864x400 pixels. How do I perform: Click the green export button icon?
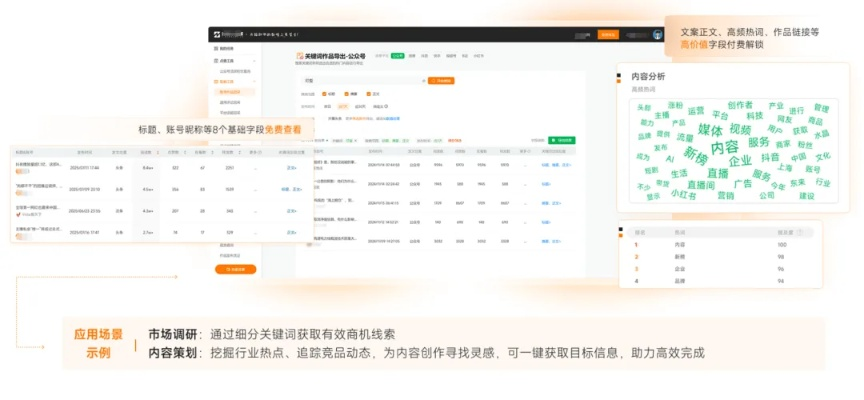[561, 141]
